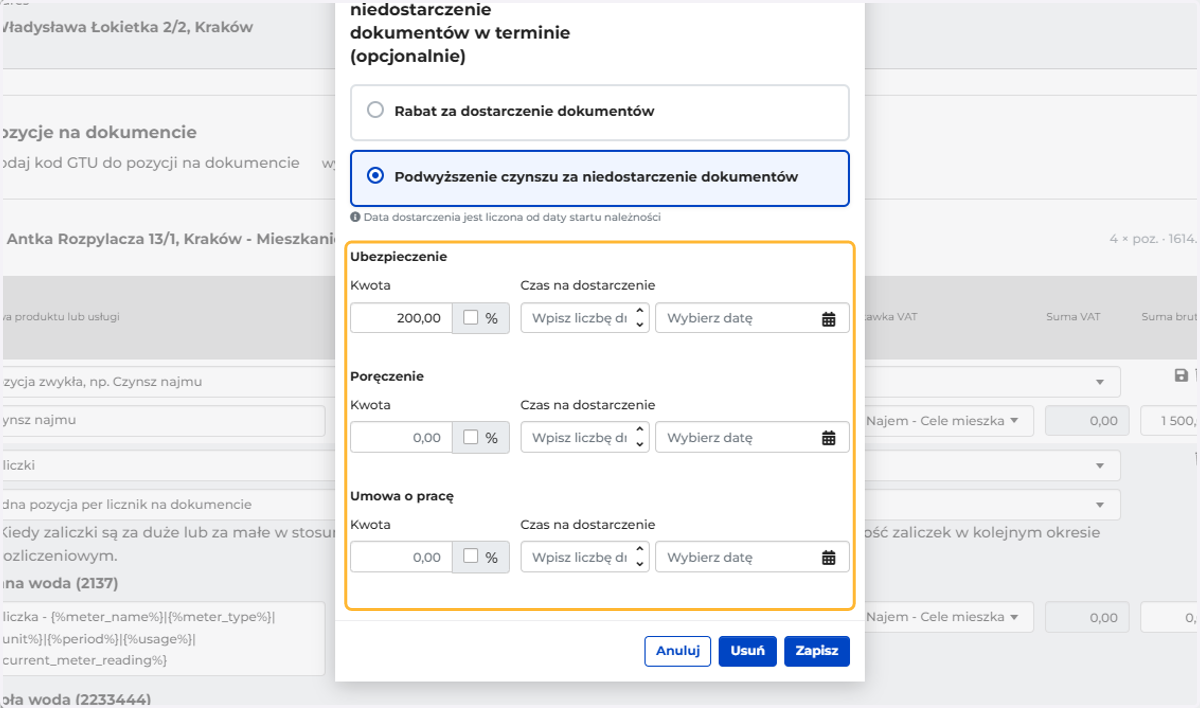Click the Zapisz button

tap(817, 651)
